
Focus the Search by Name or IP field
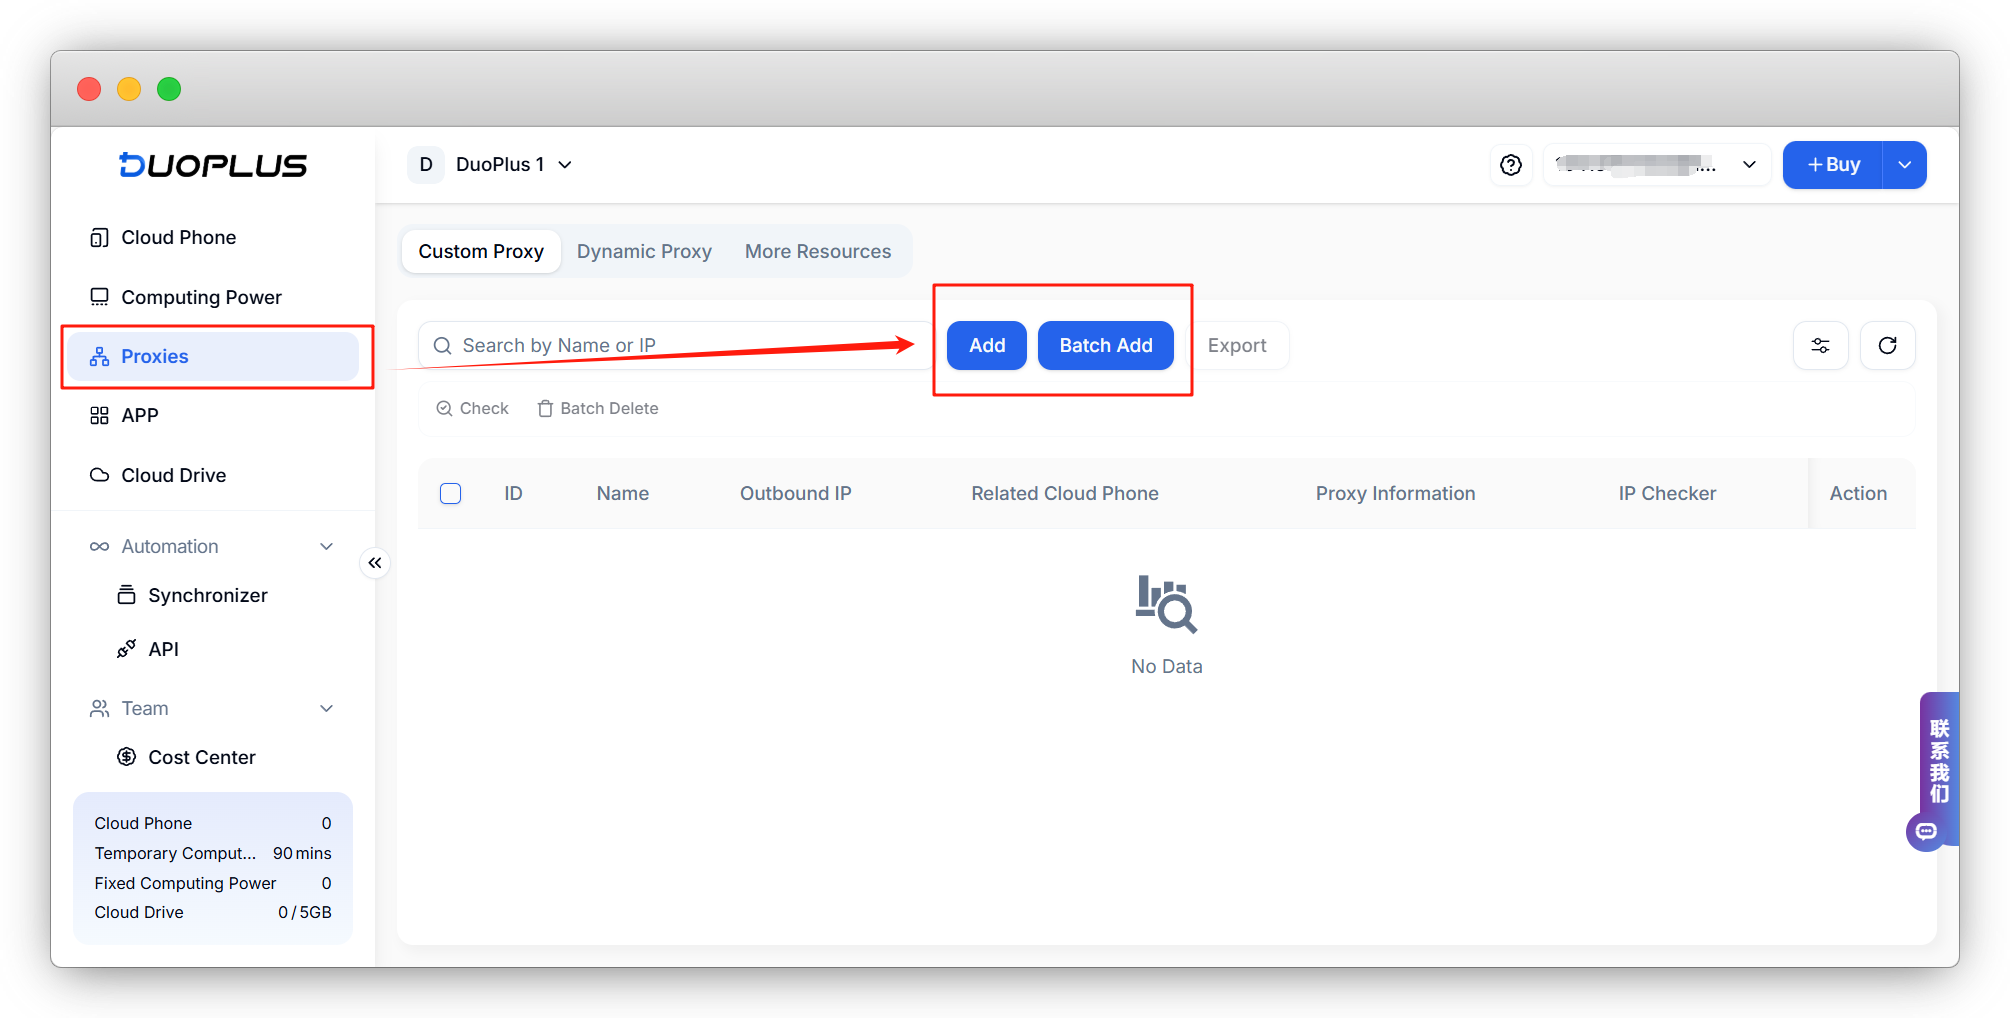click(x=674, y=345)
